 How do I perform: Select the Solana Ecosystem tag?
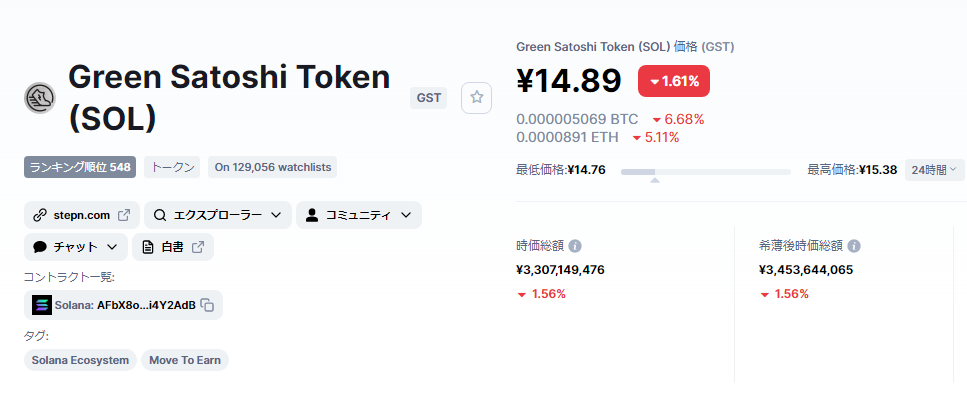(80, 360)
